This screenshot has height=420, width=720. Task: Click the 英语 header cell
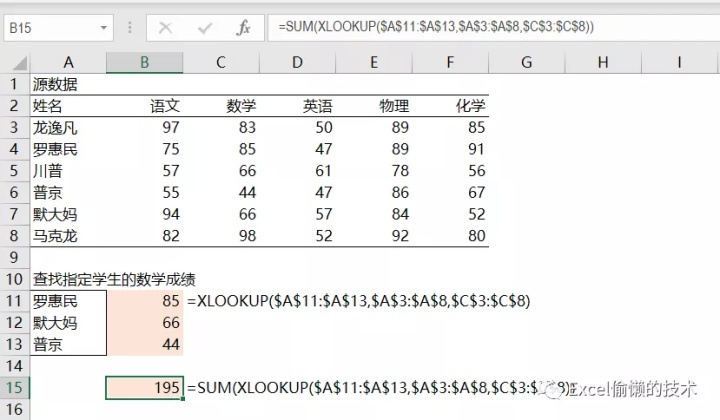coord(297,106)
